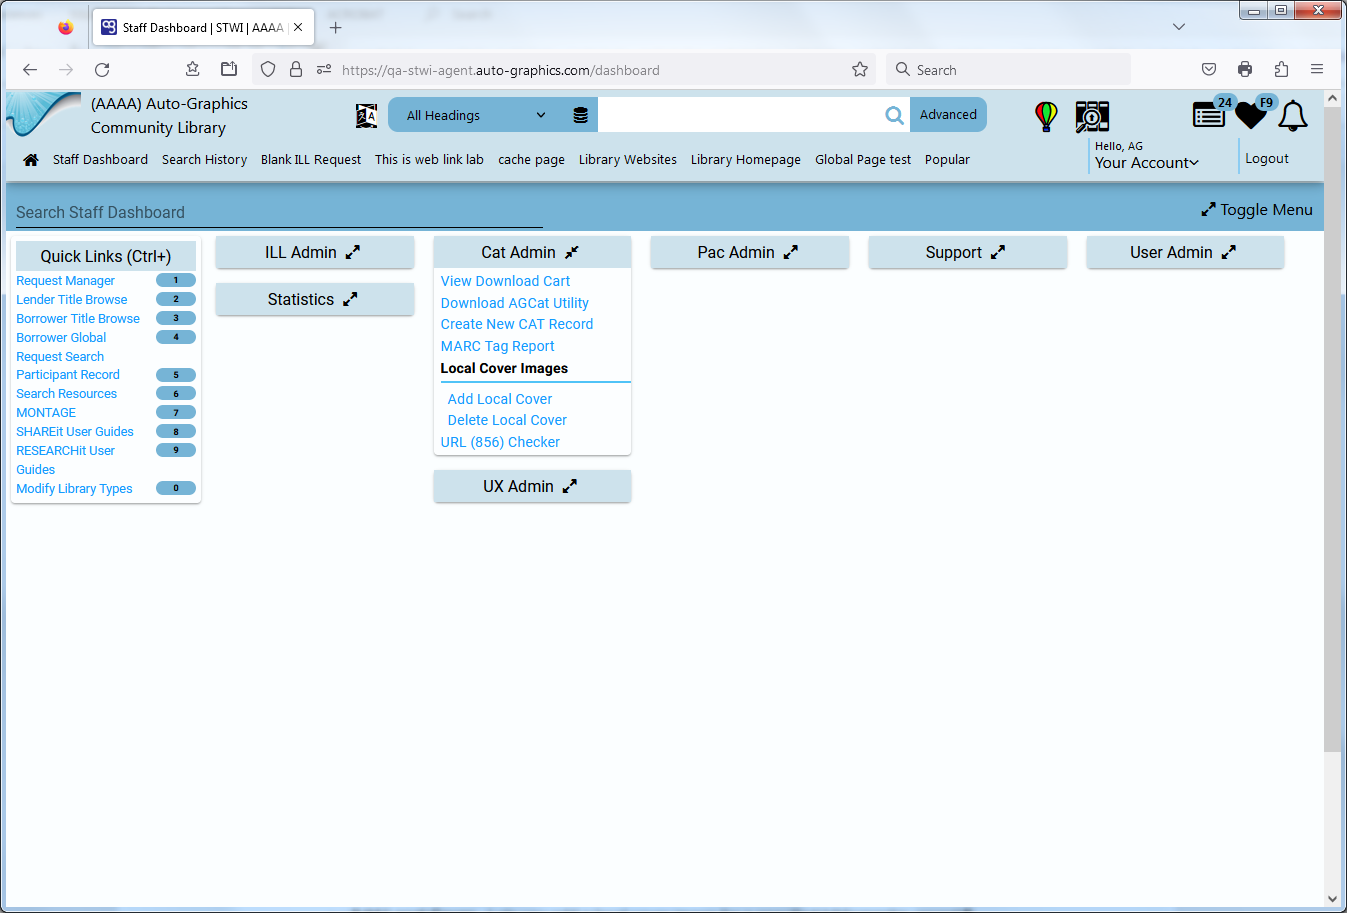This screenshot has width=1347, height=913.
Task: Click the Advanced search button
Action: (x=948, y=115)
